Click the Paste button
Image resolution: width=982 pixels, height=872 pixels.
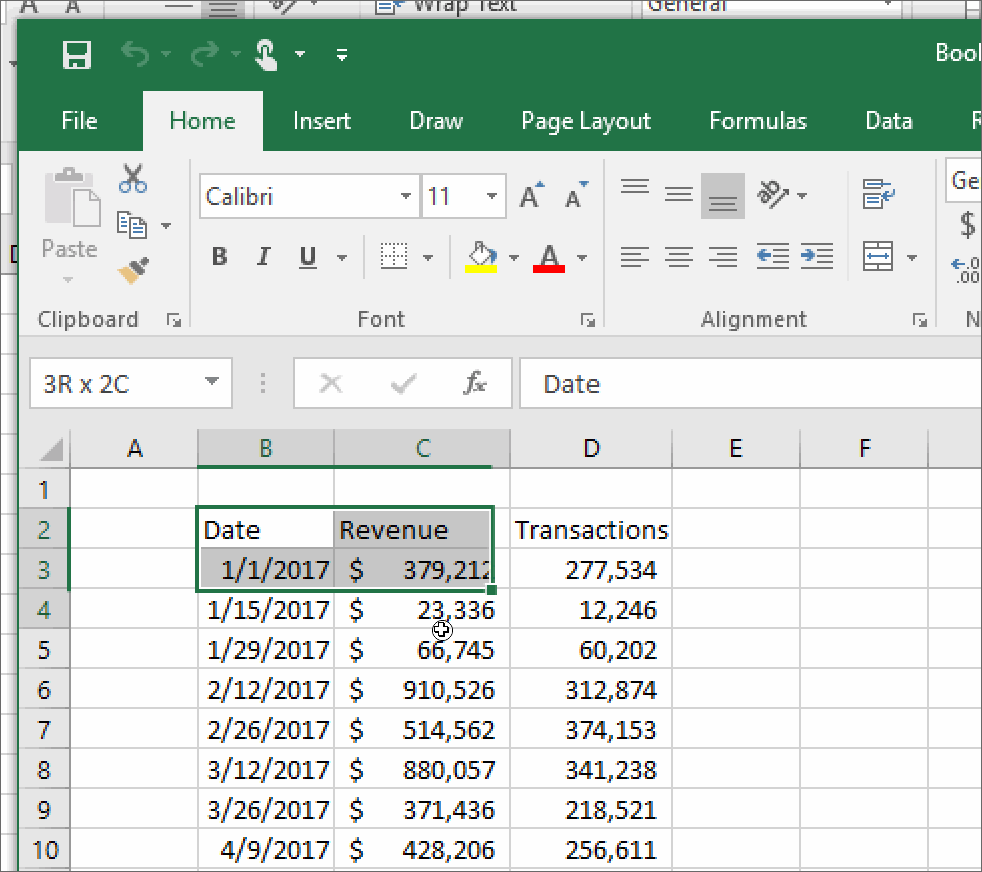pyautogui.click(x=70, y=226)
